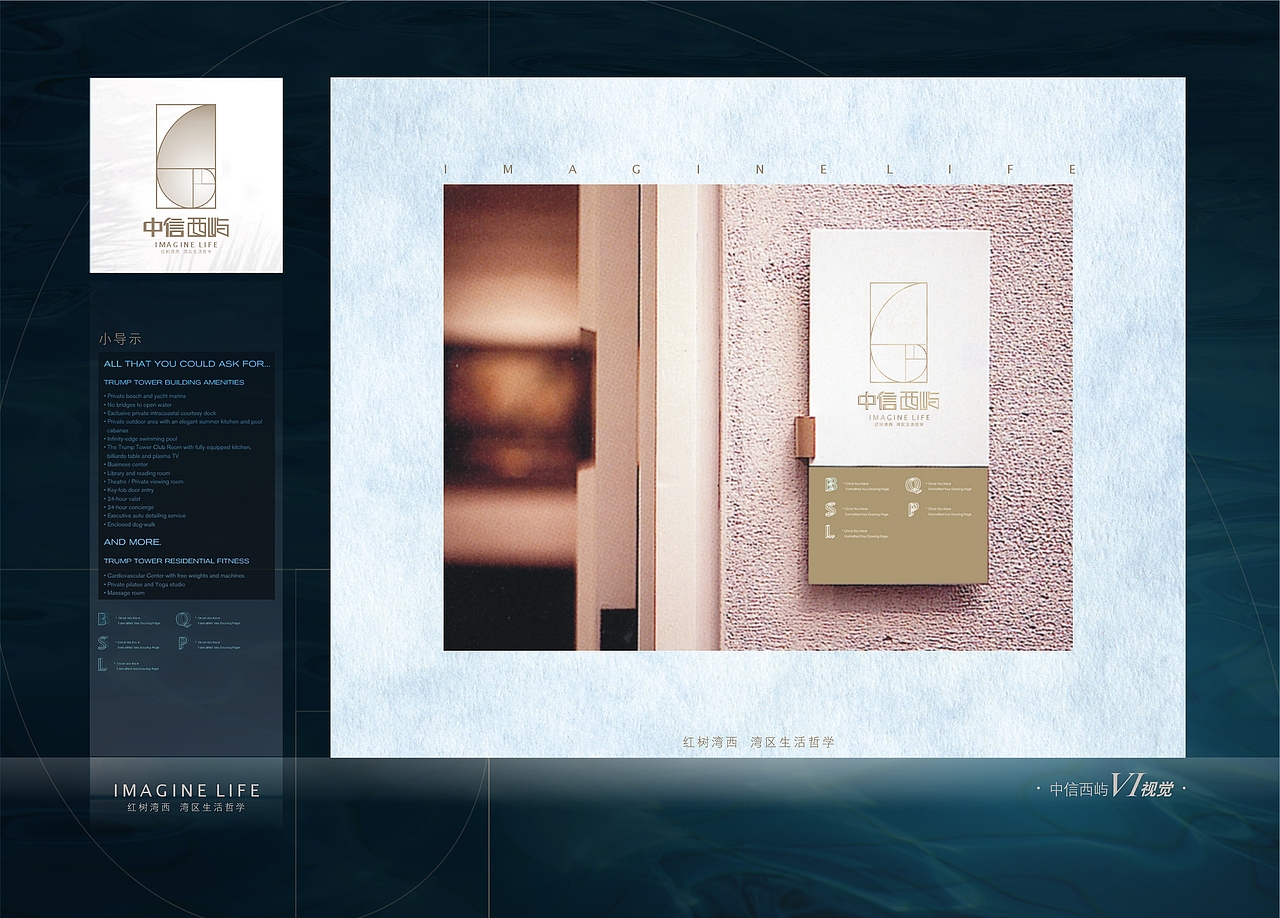Click the golden spiral logo on the wall sign
The height and width of the screenshot is (918, 1280).
(899, 333)
